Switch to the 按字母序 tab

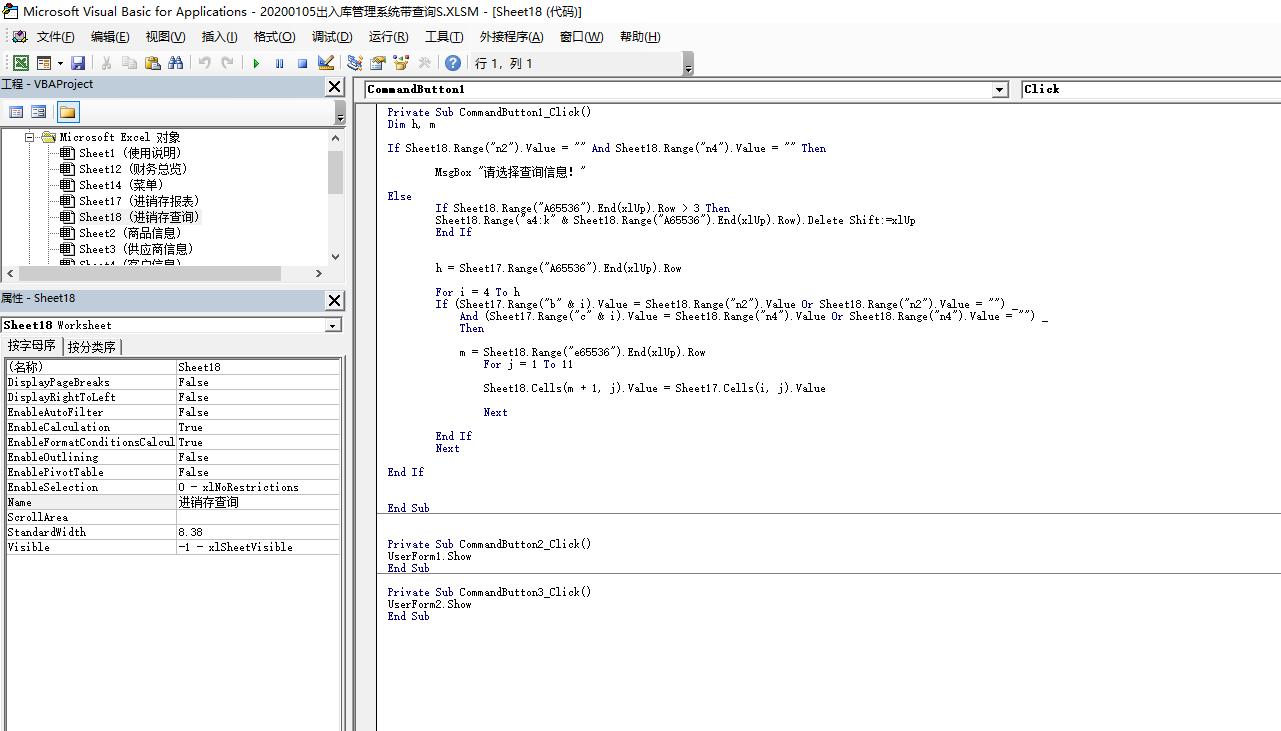click(32, 346)
